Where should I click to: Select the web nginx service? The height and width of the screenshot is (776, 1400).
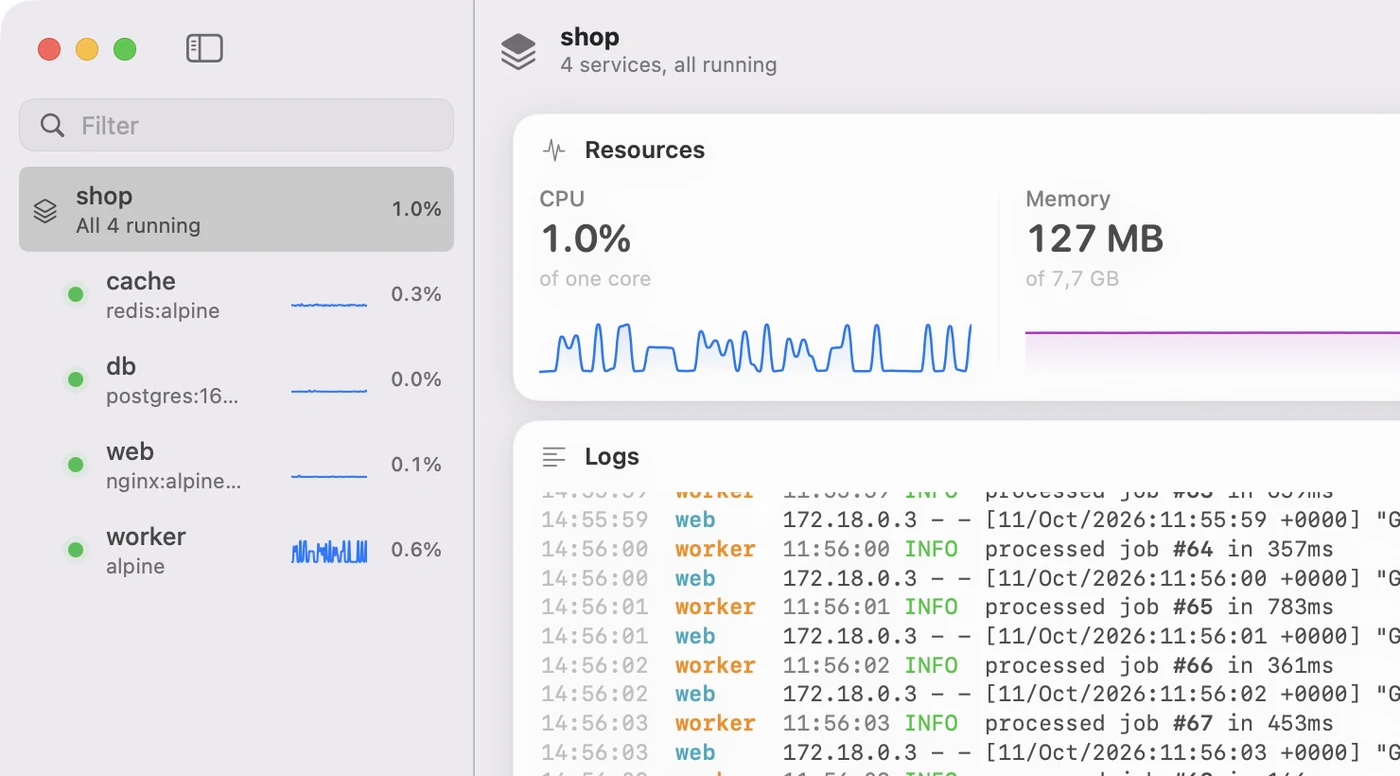click(x=236, y=464)
